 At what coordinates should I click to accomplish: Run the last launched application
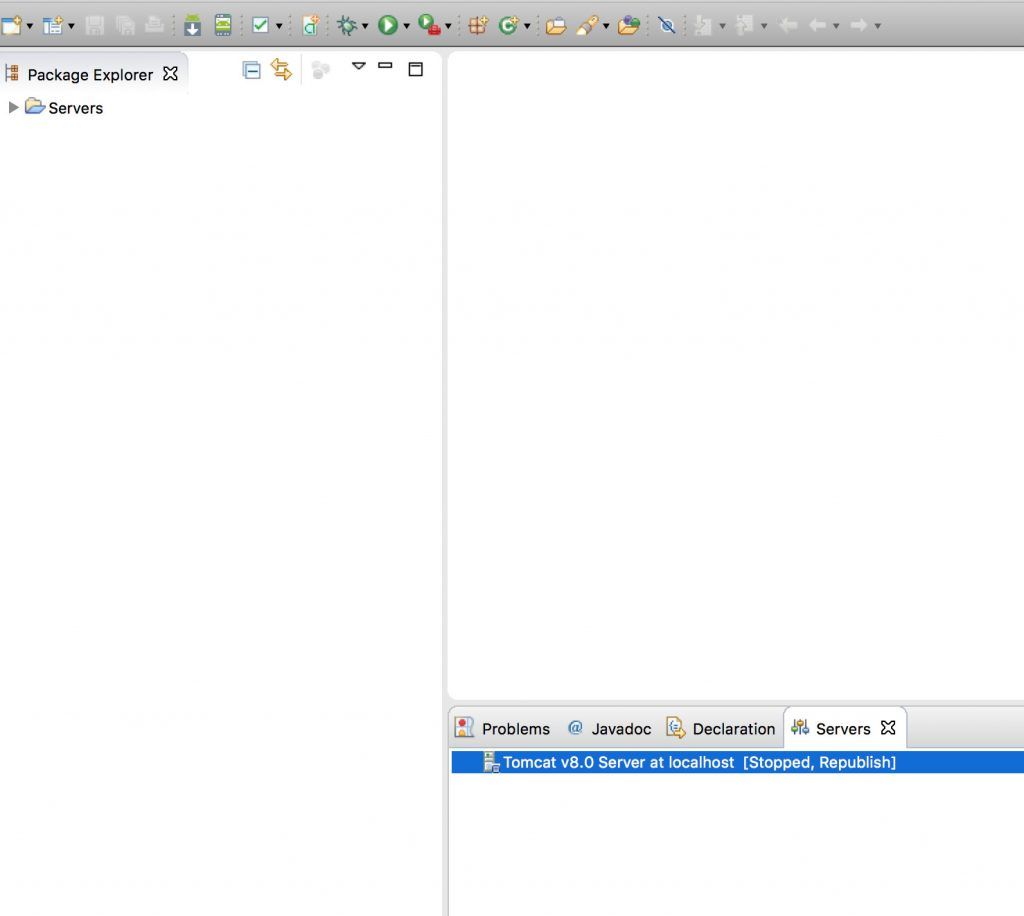(x=389, y=25)
